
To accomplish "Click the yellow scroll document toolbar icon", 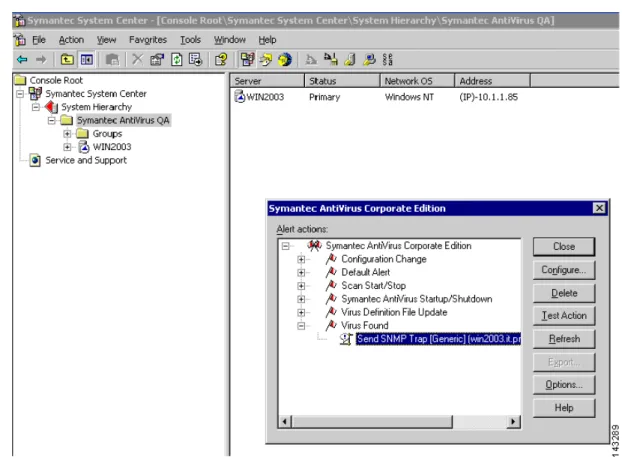I will pyautogui.click(x=350, y=60).
